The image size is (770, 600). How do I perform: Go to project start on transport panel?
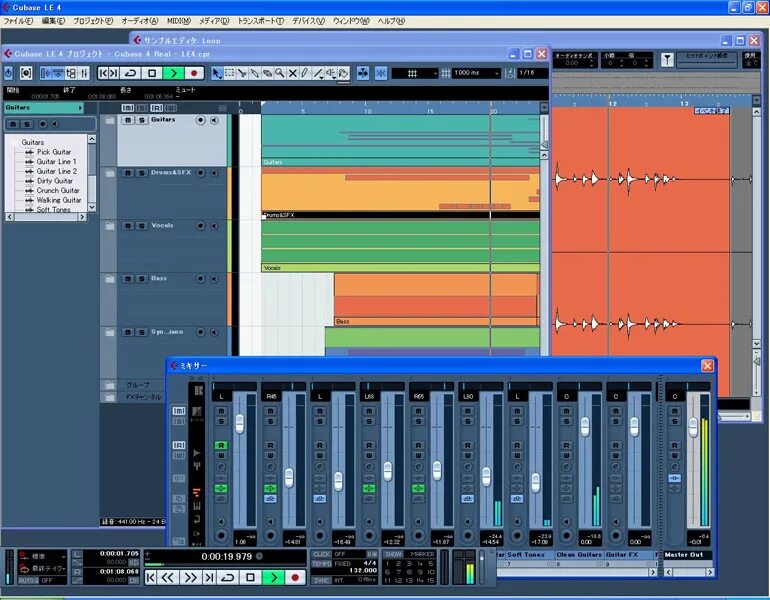pos(150,578)
